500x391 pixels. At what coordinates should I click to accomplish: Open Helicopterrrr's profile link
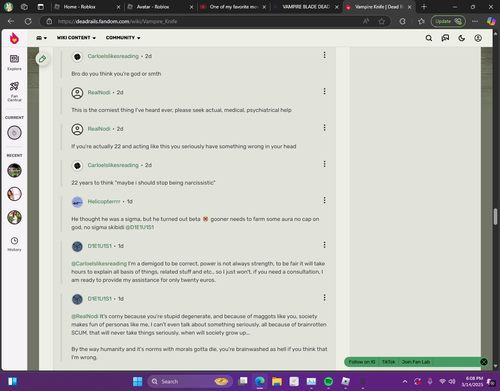point(104,201)
